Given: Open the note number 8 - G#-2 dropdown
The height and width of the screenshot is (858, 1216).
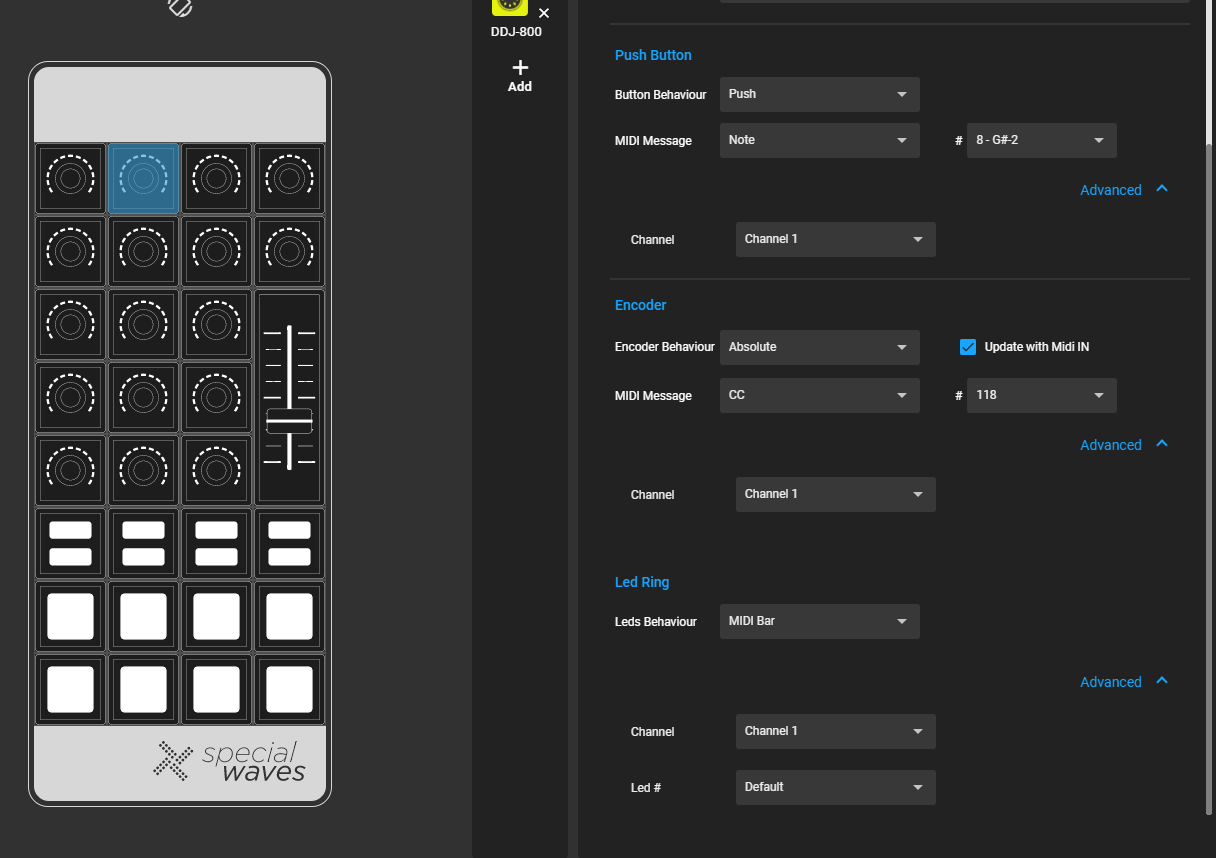Looking at the screenshot, I should point(1041,140).
